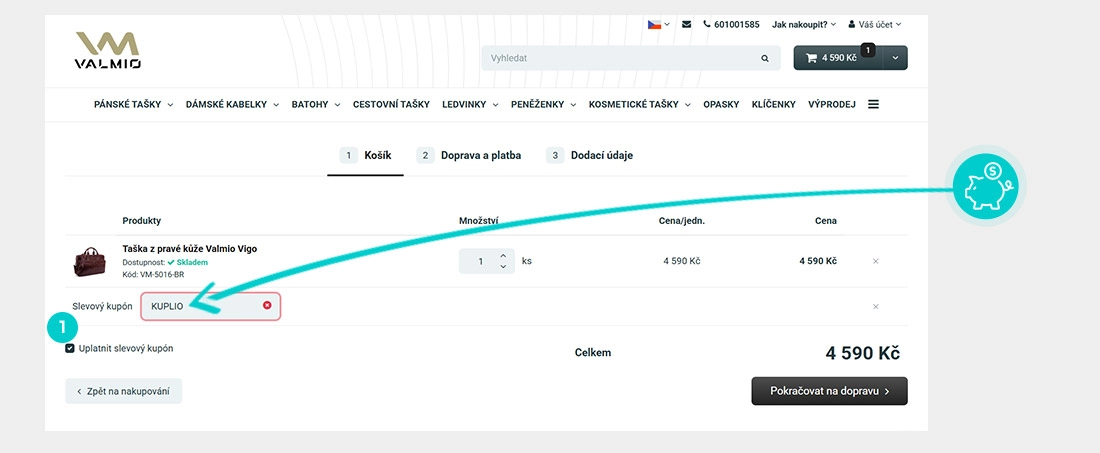Click the unit price 4 590 Kč
The height and width of the screenshot is (453, 1100).
pyautogui.click(x=682, y=261)
